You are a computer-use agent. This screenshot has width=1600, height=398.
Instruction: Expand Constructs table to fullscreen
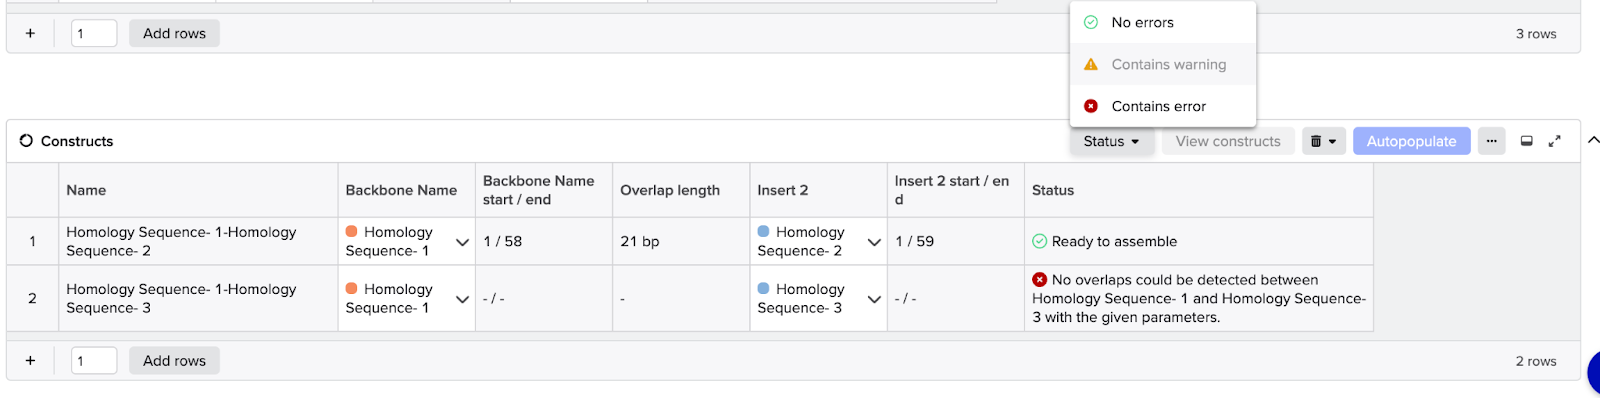[1554, 141]
